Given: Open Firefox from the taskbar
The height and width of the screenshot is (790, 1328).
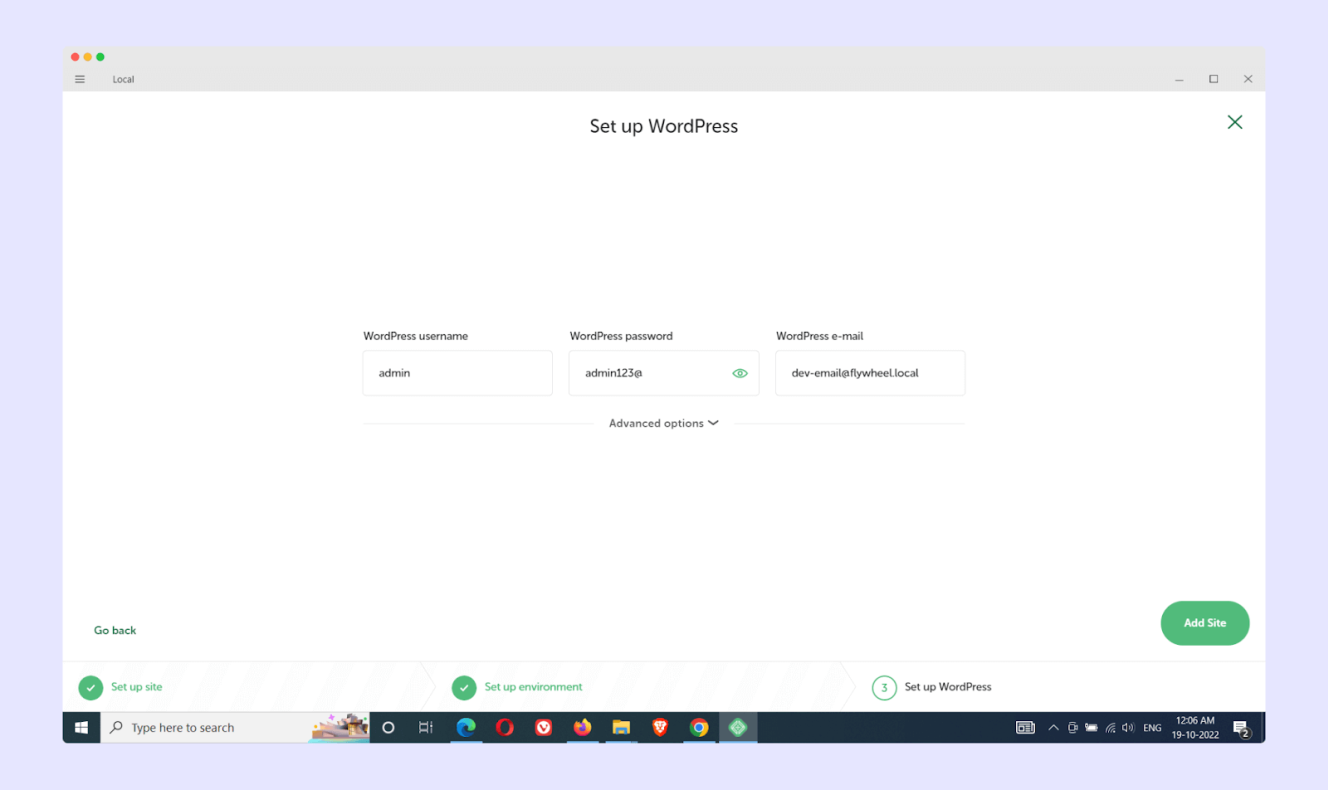Looking at the screenshot, I should pos(582,727).
